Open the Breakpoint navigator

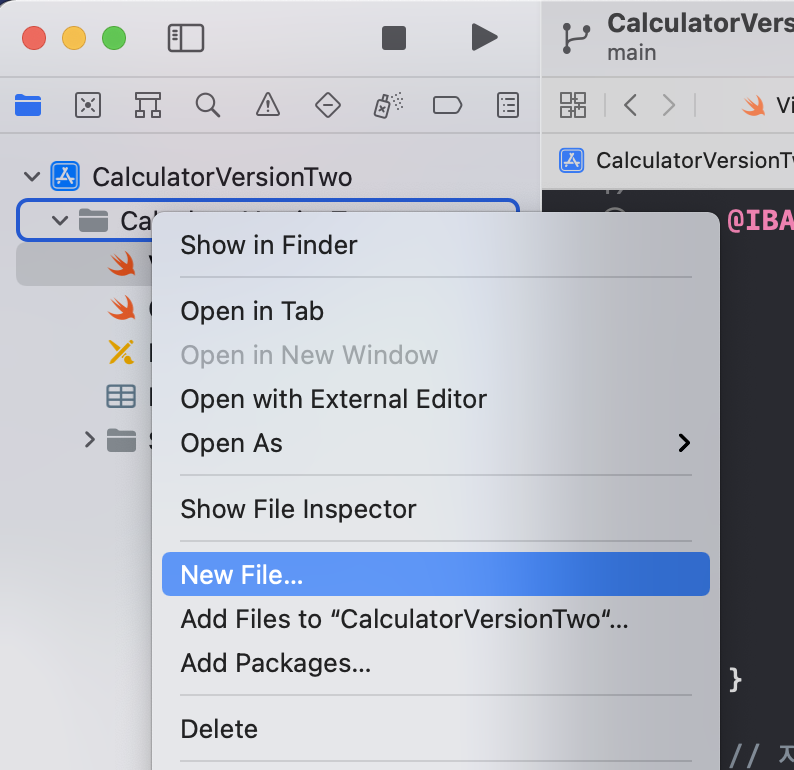tap(448, 105)
